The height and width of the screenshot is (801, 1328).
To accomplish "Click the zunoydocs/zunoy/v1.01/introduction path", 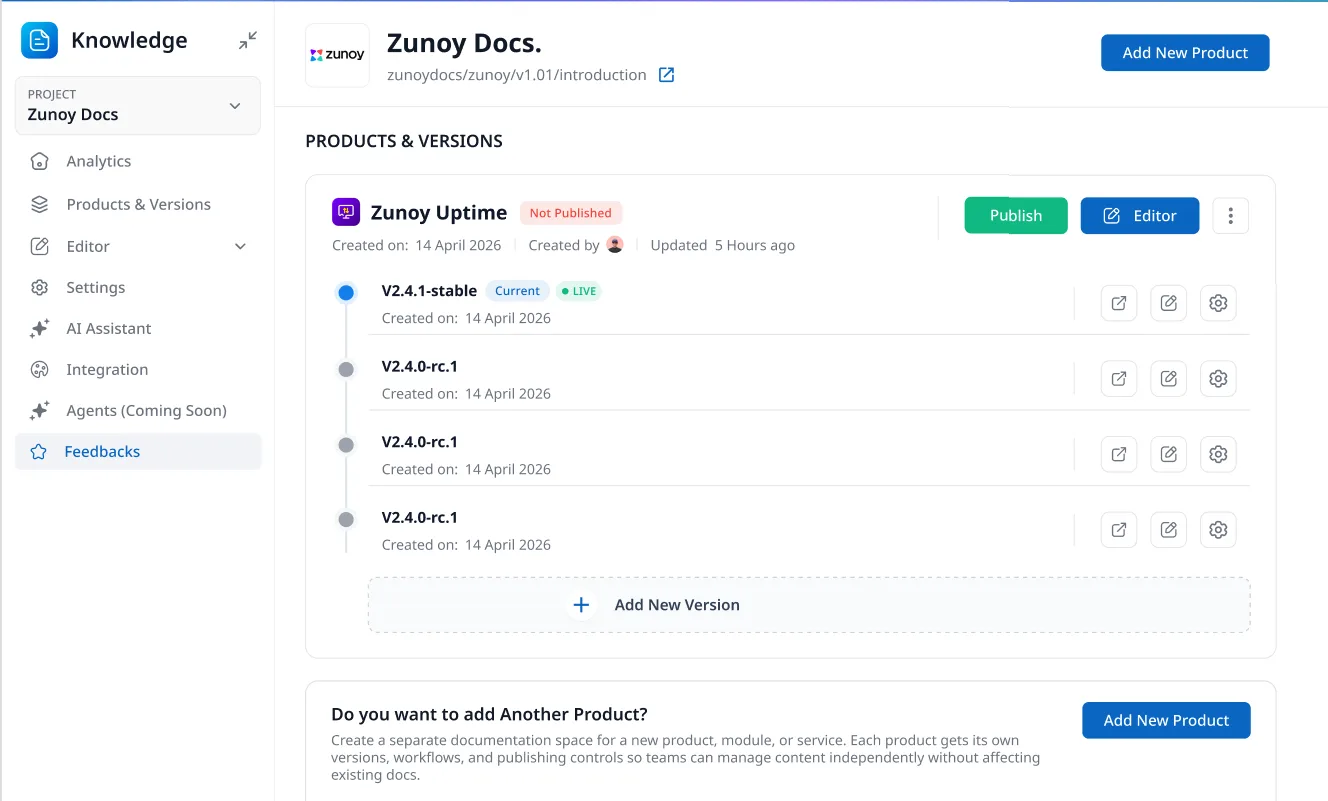I will (516, 75).
